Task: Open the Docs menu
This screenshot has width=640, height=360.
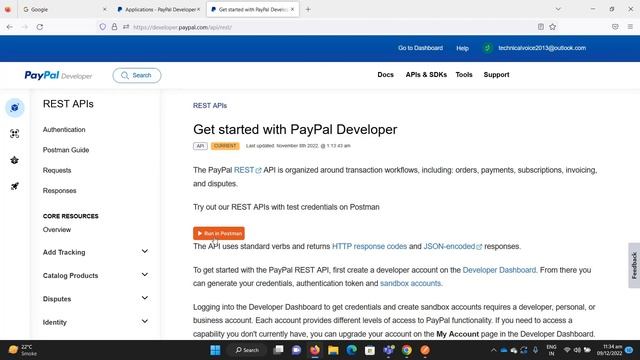Action: 385,75
